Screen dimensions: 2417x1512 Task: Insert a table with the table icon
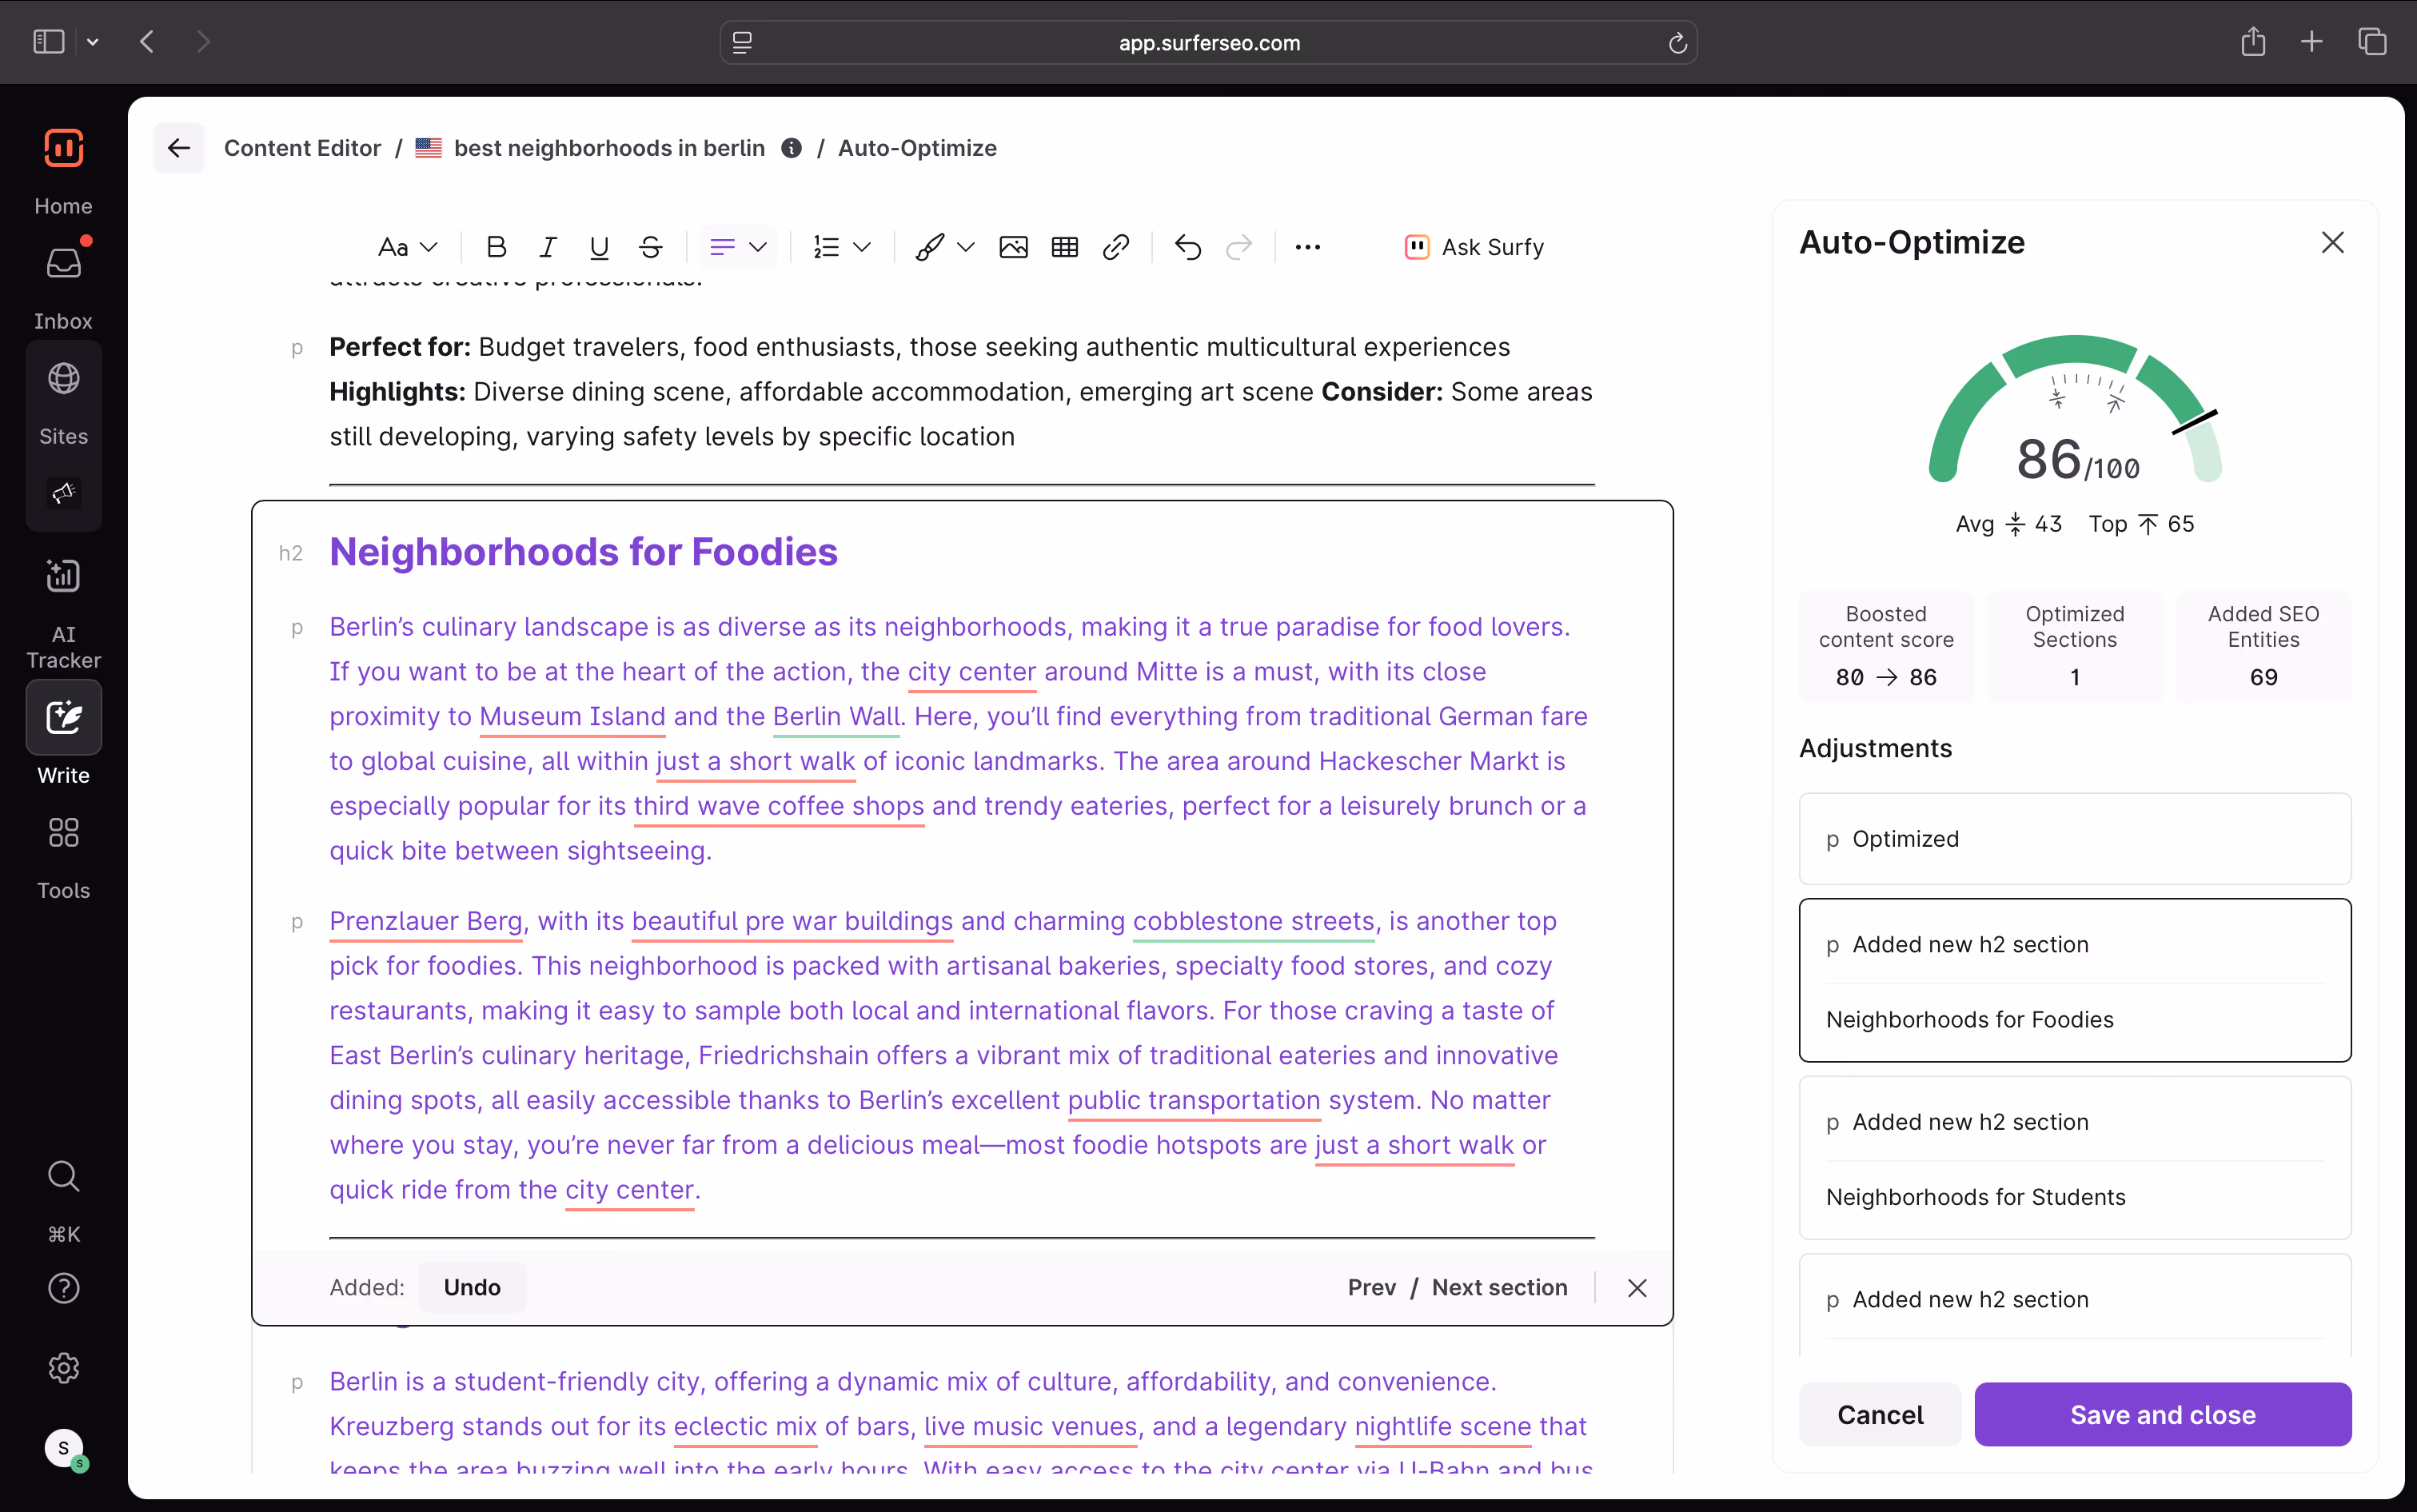click(x=1065, y=247)
